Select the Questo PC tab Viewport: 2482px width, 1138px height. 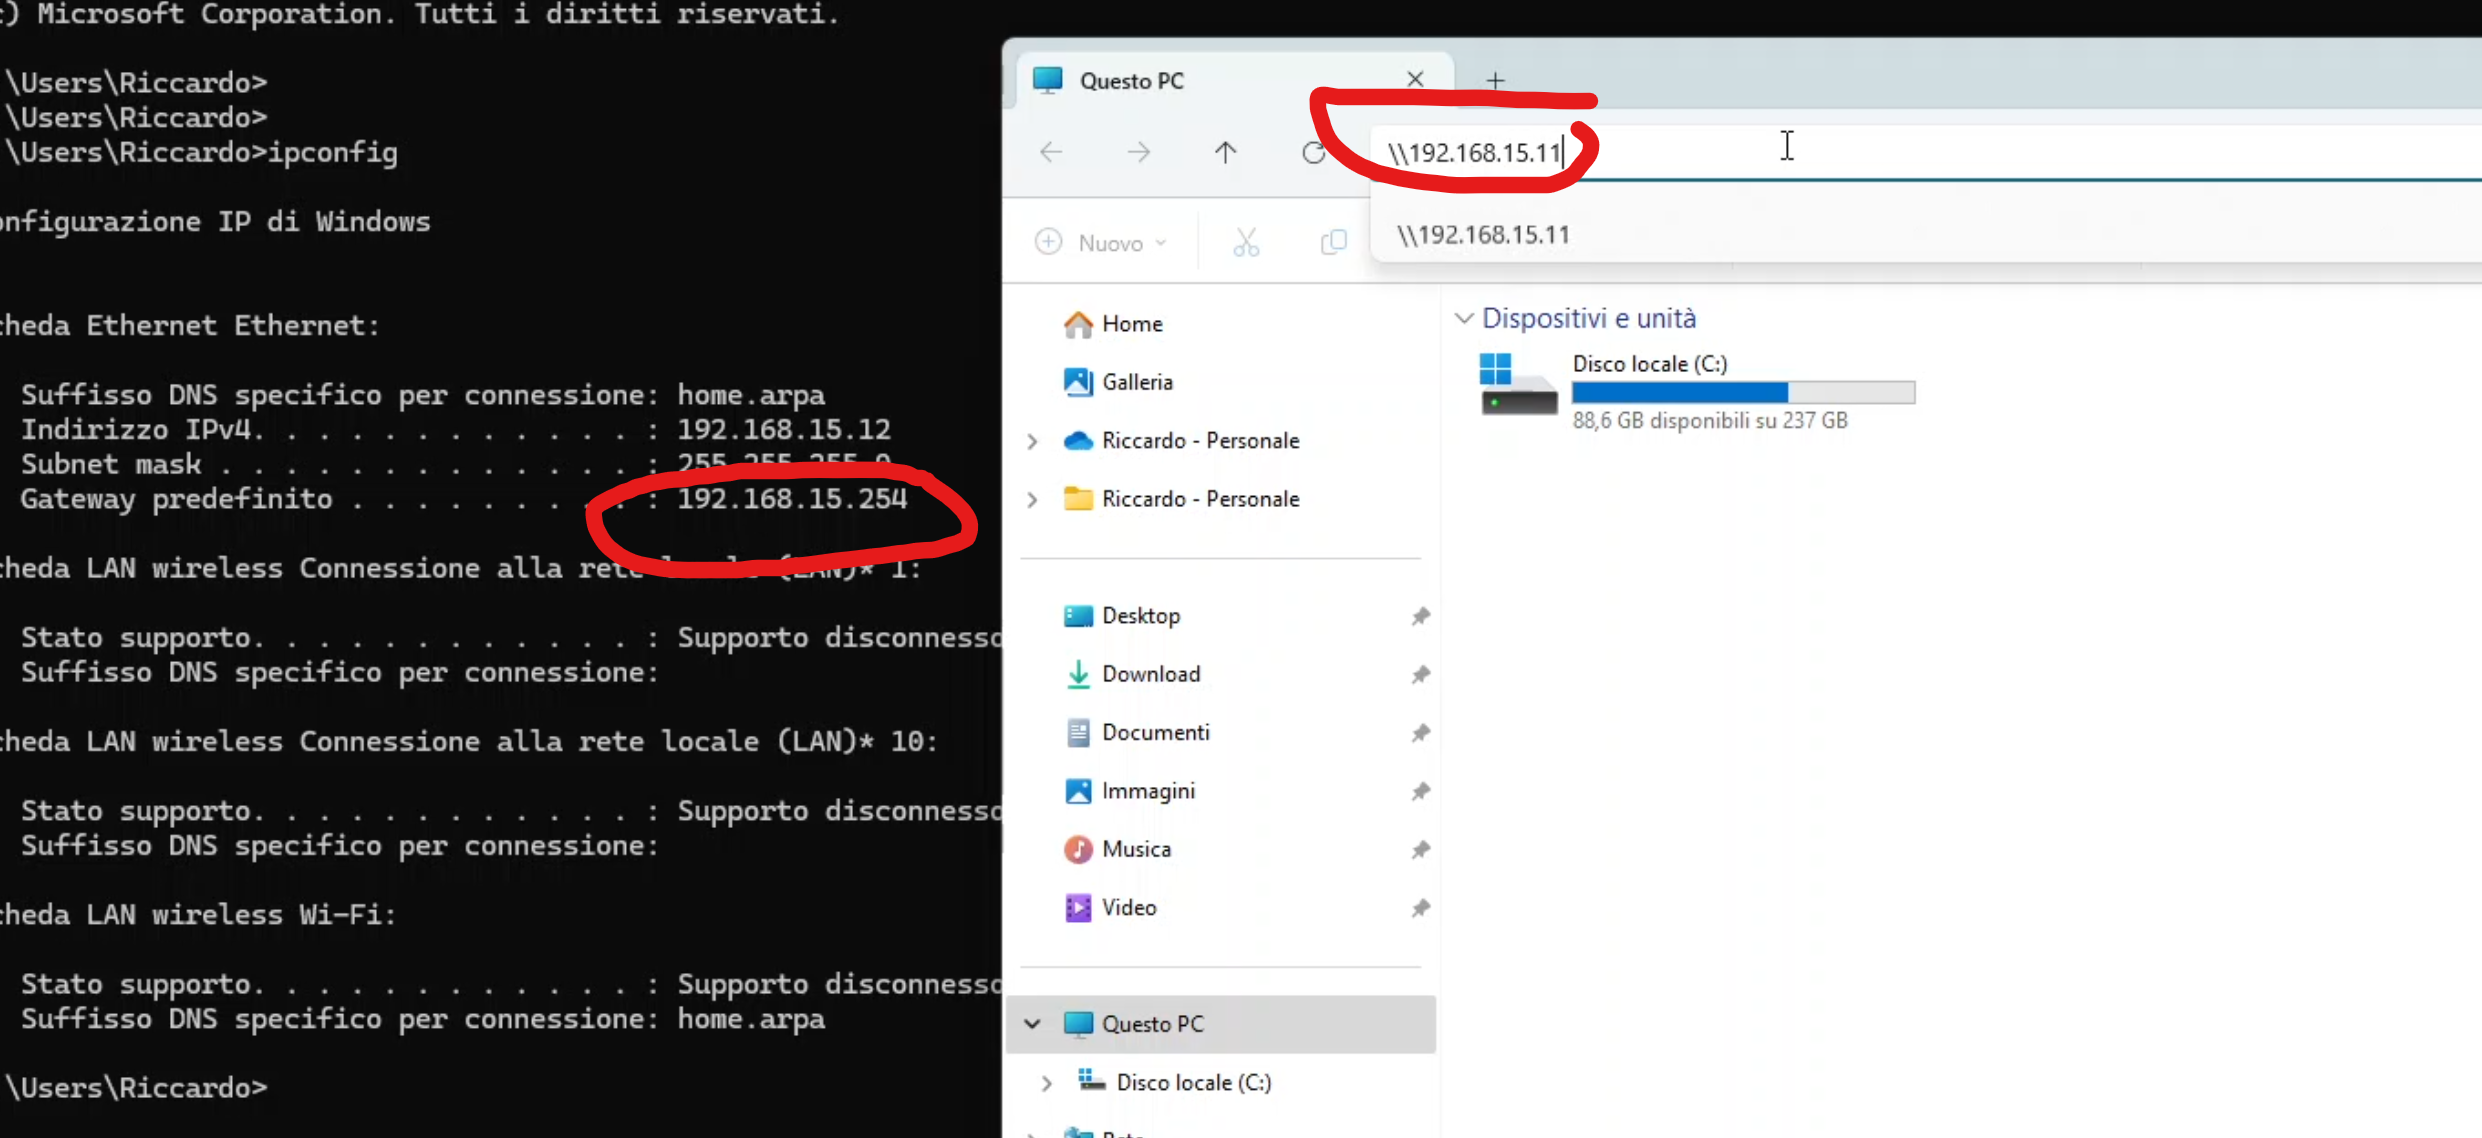pos(1234,80)
